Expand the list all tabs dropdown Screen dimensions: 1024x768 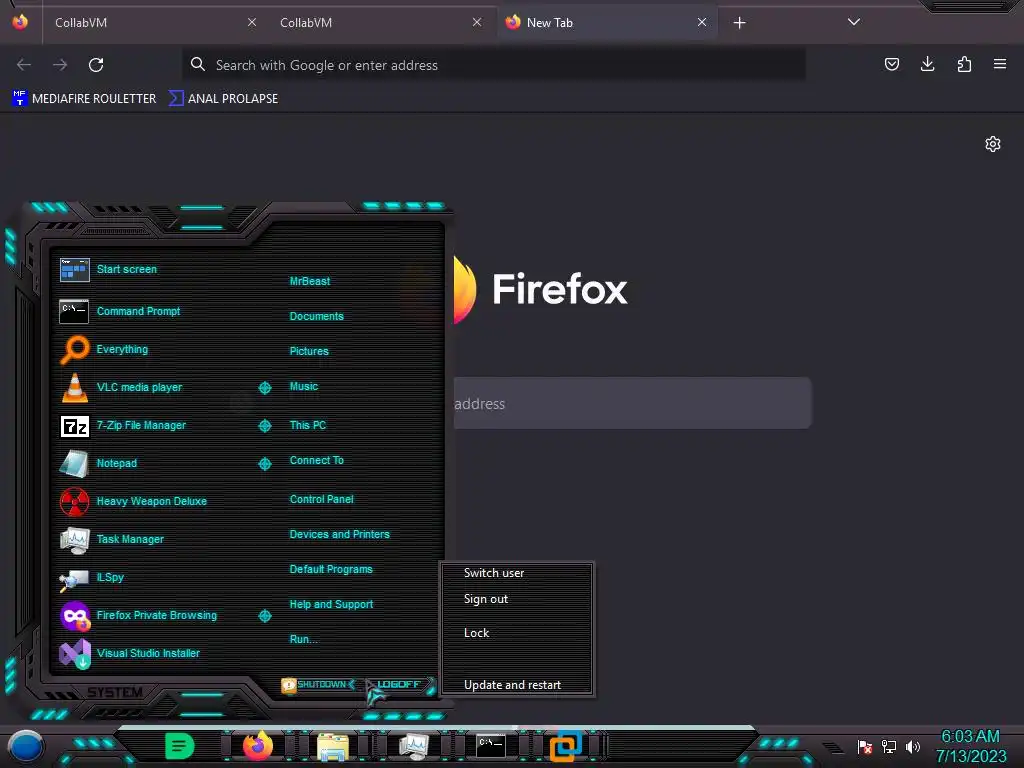(854, 22)
